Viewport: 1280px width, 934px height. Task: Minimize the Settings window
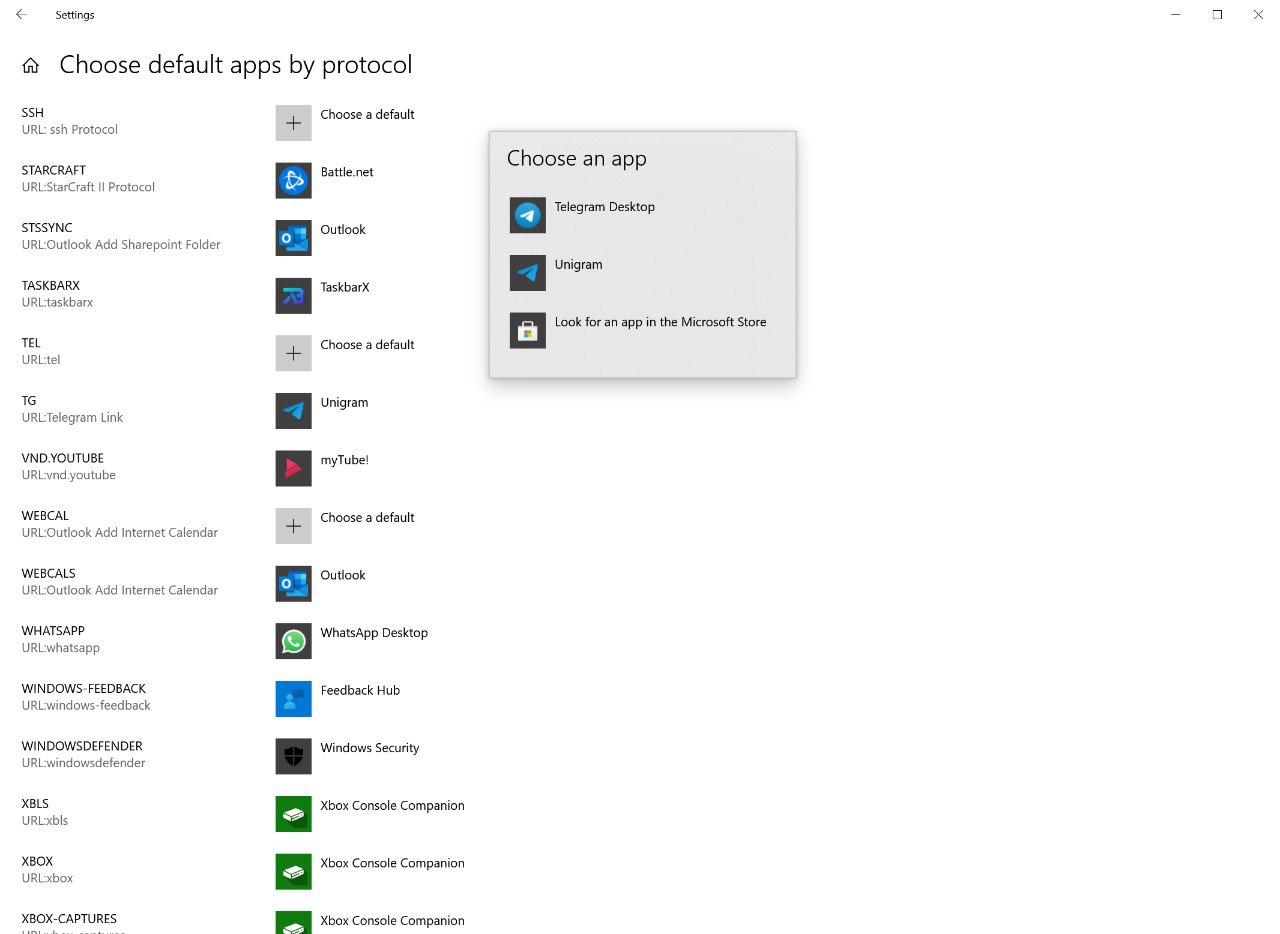pyautogui.click(x=1176, y=15)
